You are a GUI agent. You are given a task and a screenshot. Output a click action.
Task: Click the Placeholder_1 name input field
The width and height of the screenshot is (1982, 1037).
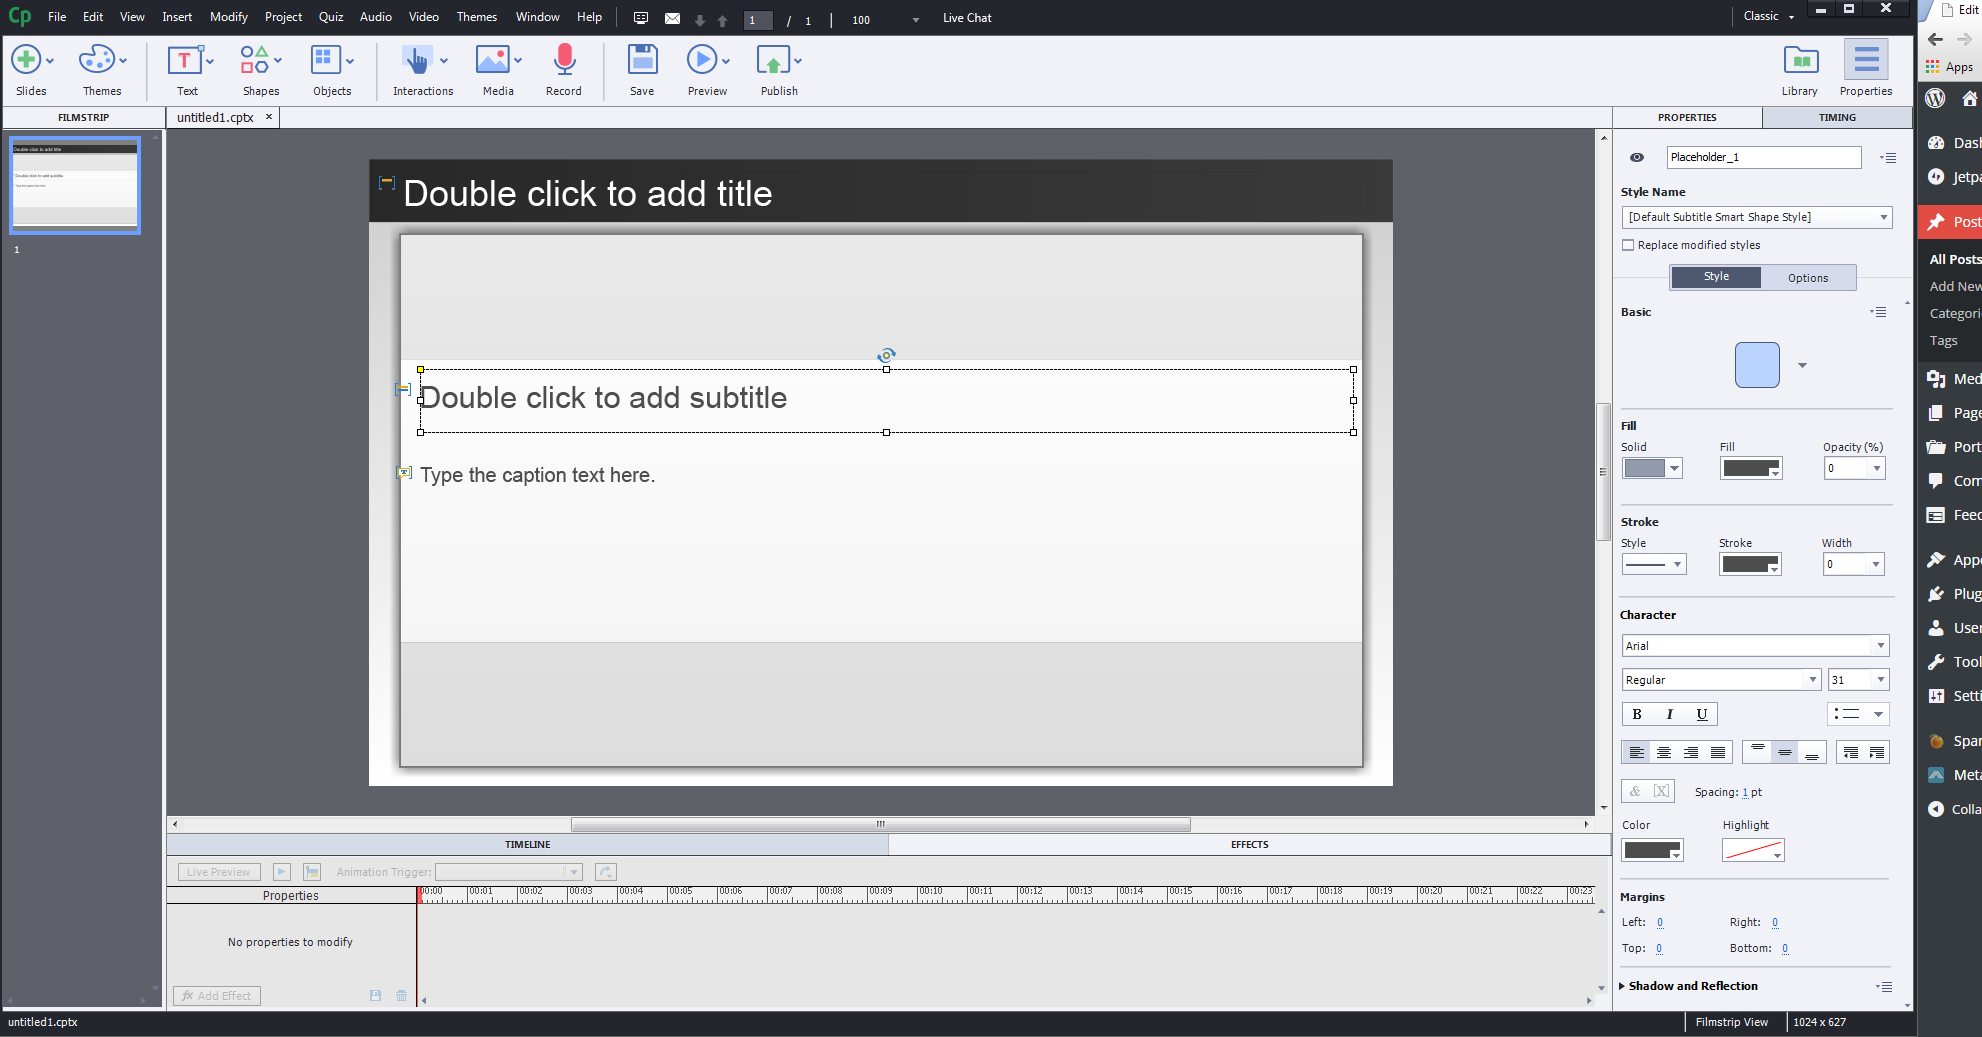tap(1764, 157)
